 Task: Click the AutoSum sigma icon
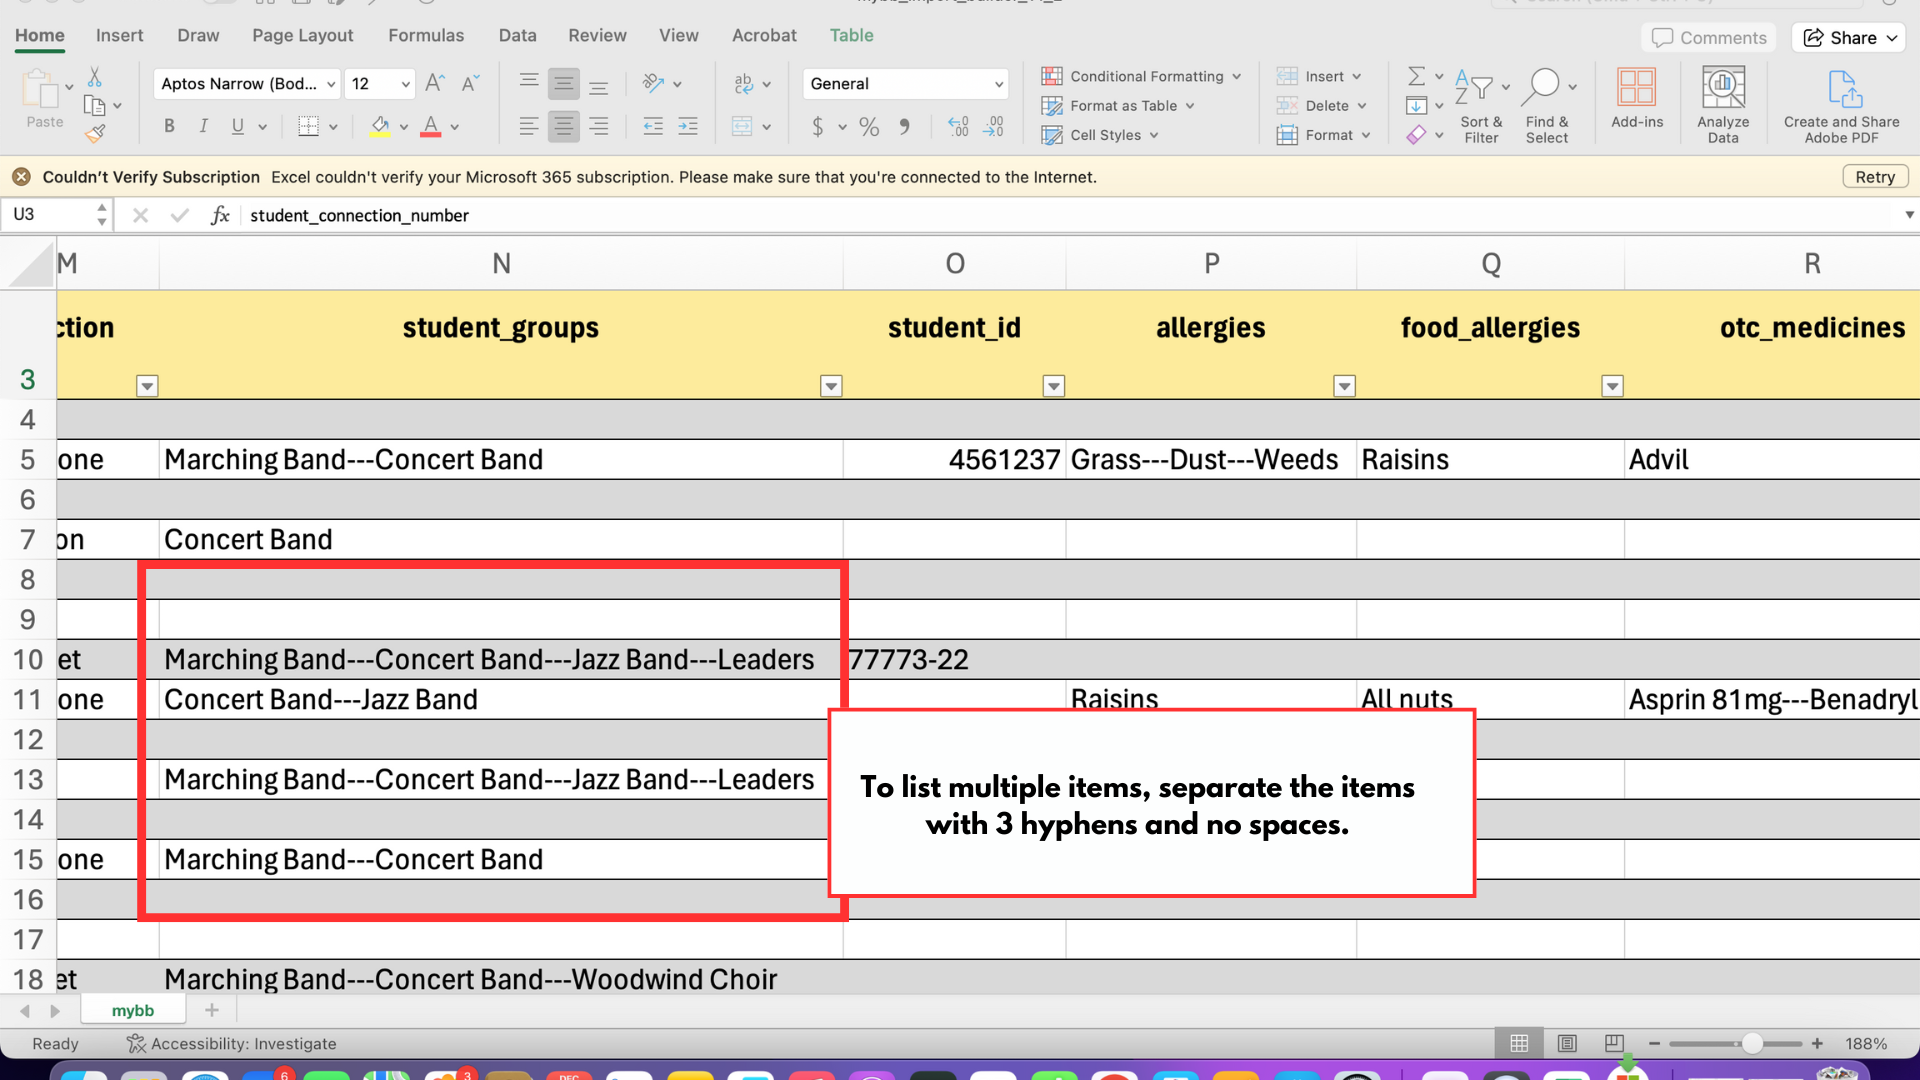pyautogui.click(x=1416, y=76)
